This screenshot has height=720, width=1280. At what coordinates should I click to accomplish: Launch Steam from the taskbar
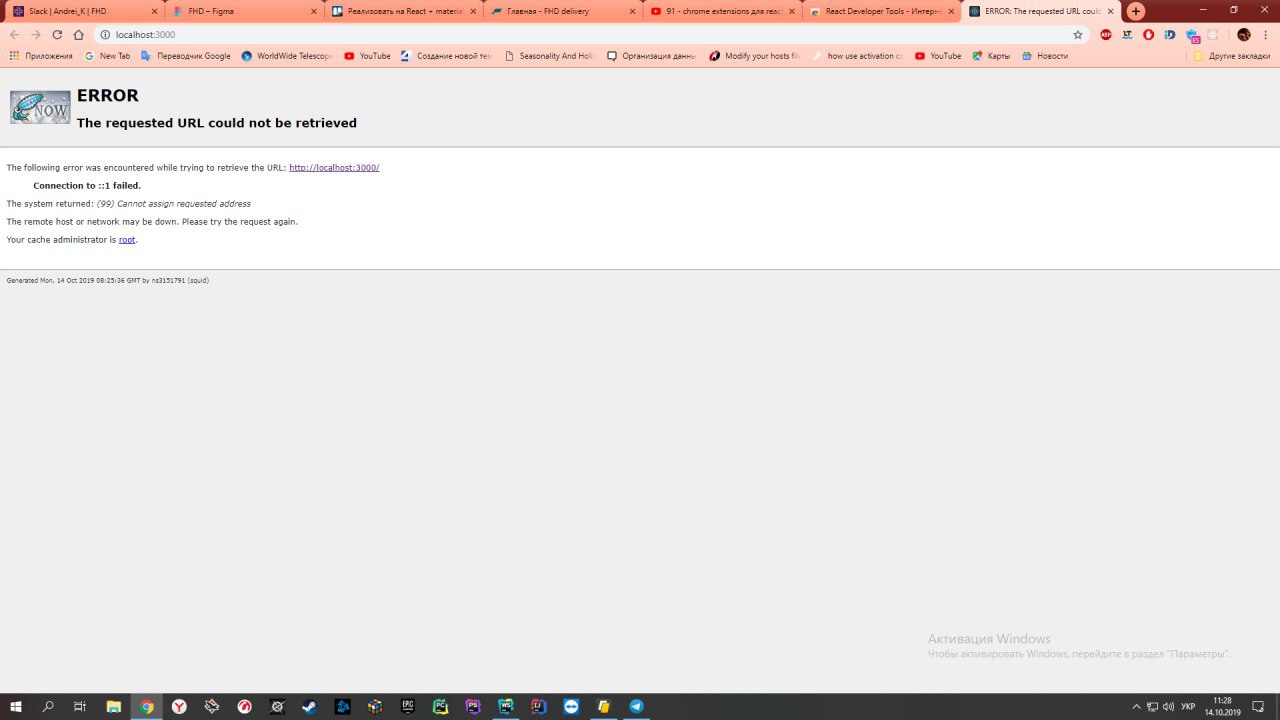pos(310,706)
